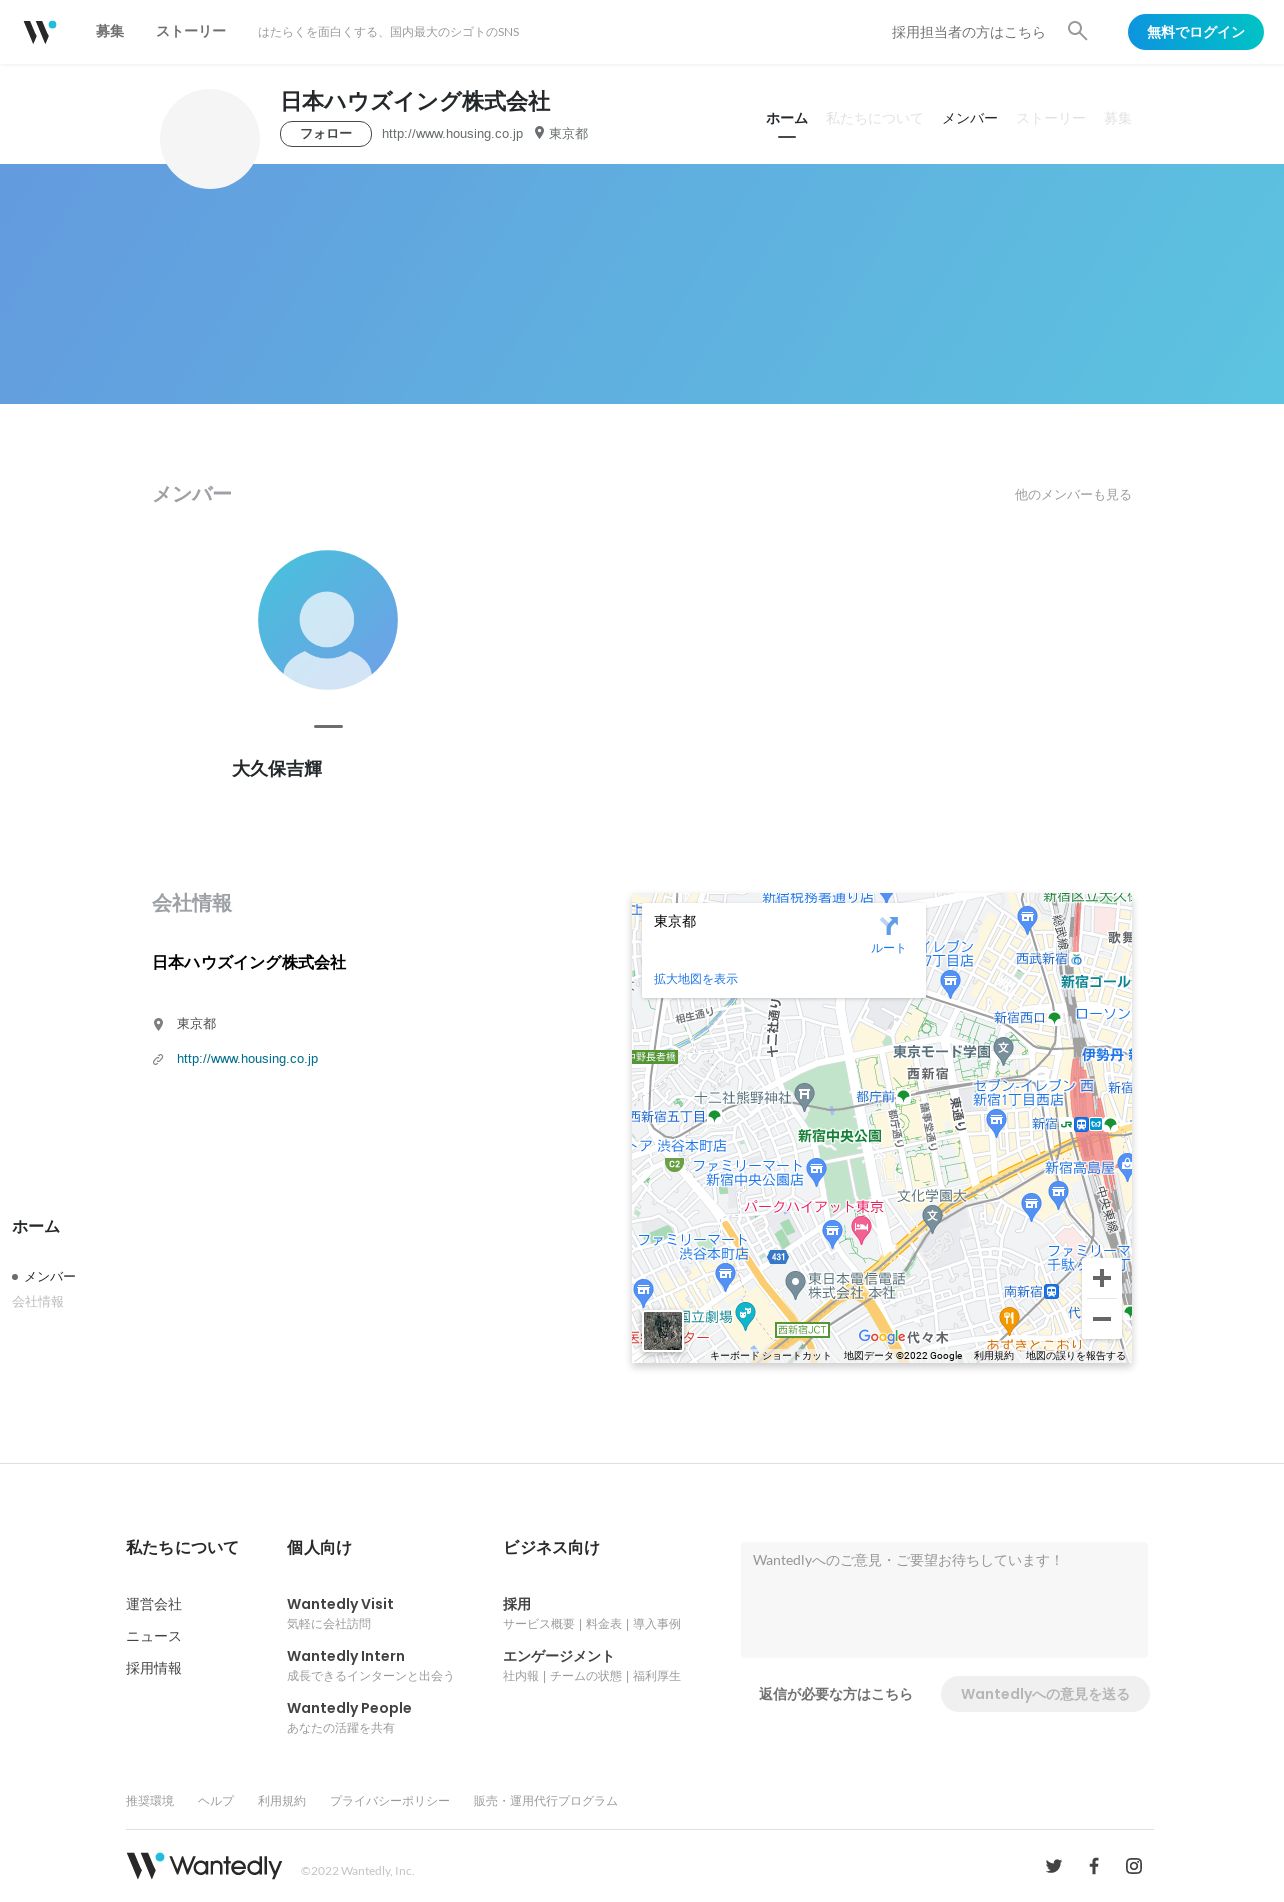Image resolution: width=1284 pixels, height=1902 pixels.
Task: Open ニュース footer link
Action: (x=154, y=1636)
